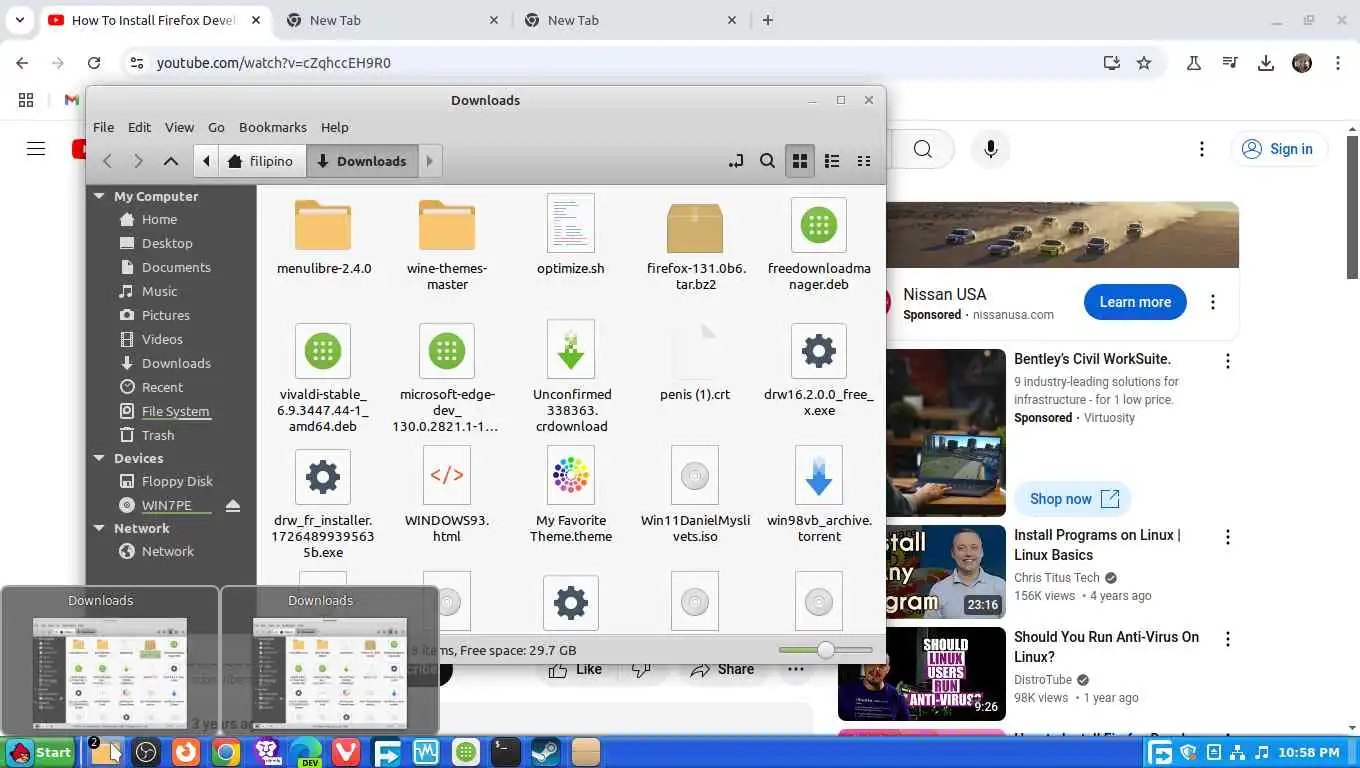Screen dimensions: 1360x768
Task: Click the YouTube search magnifier button
Action: 922,149
